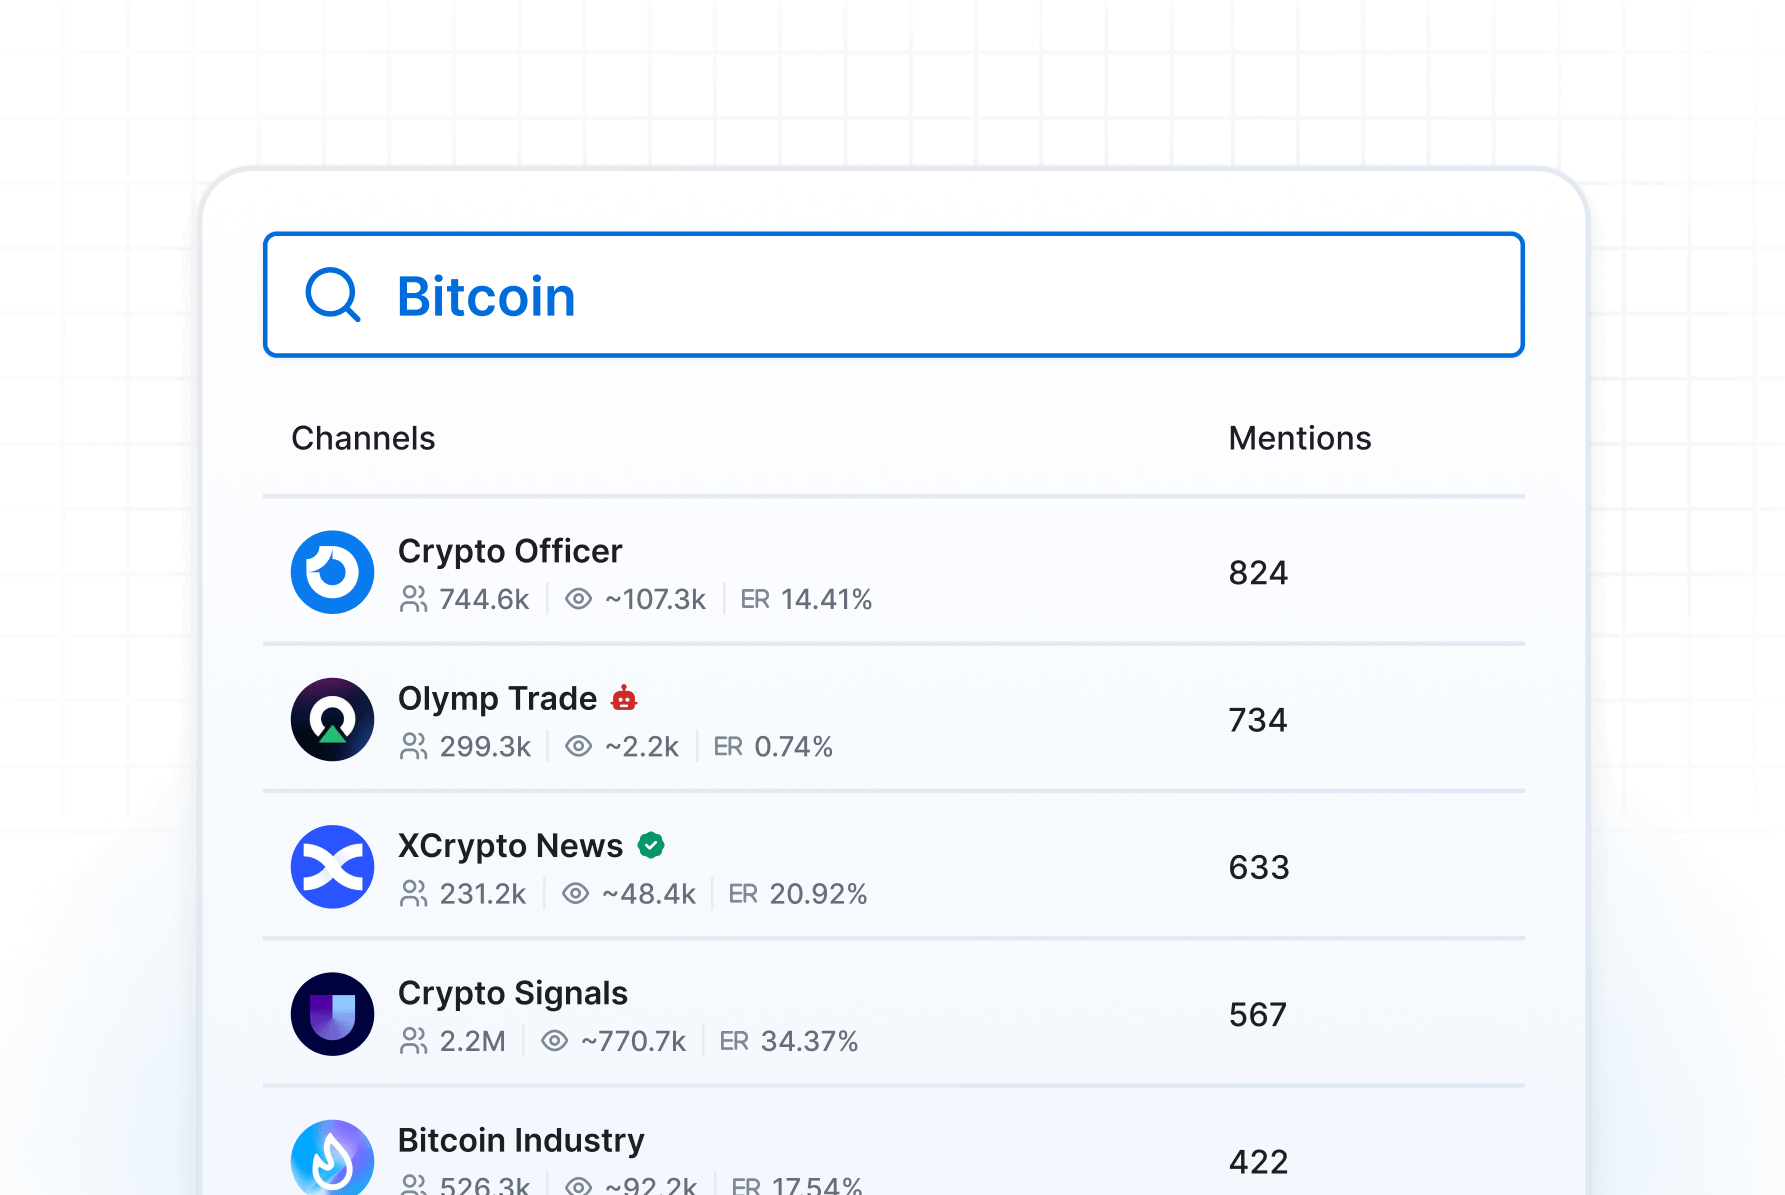The height and width of the screenshot is (1195, 1785).
Task: Open the Olymp Trade channel avatar
Action: (332, 719)
